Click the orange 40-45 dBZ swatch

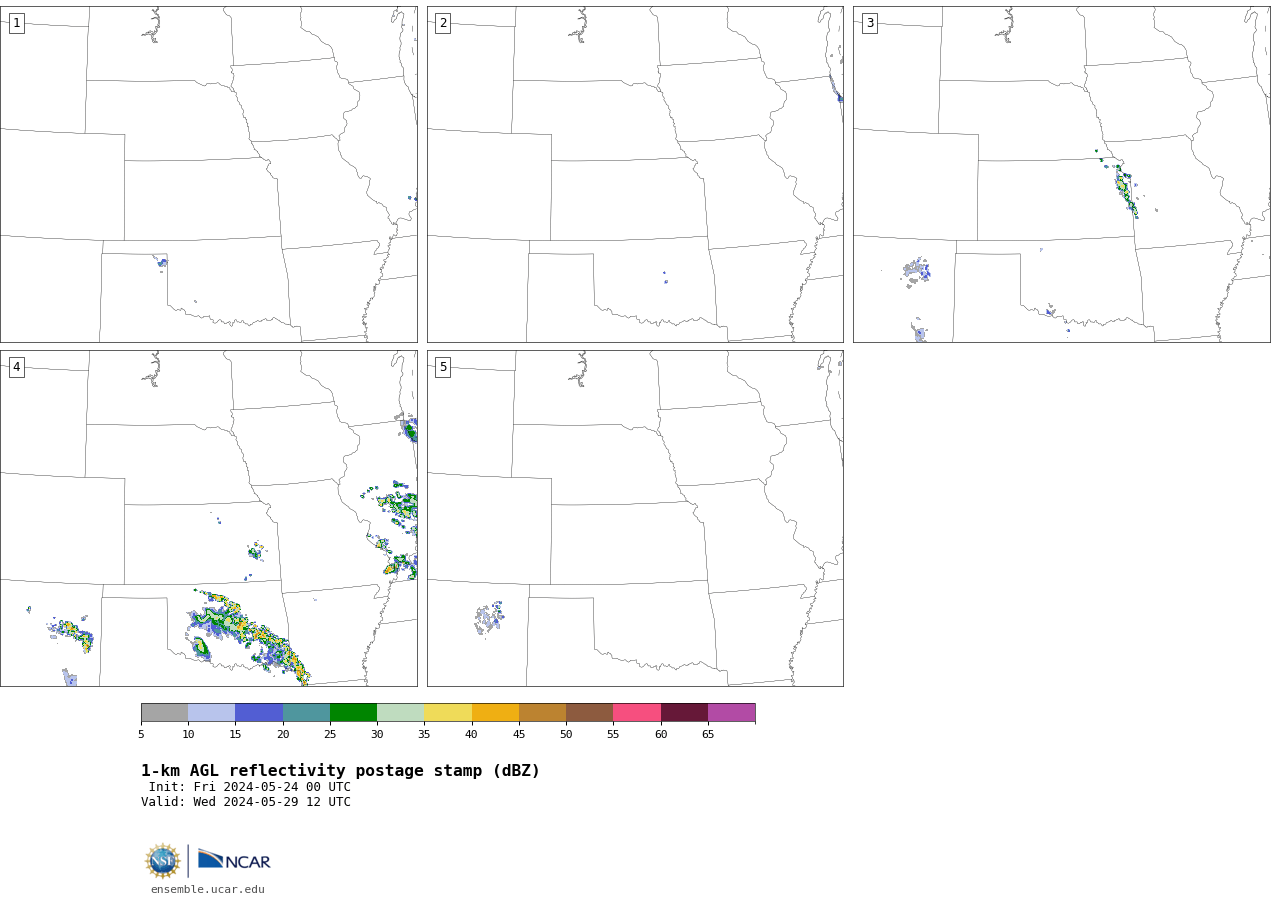pos(495,712)
